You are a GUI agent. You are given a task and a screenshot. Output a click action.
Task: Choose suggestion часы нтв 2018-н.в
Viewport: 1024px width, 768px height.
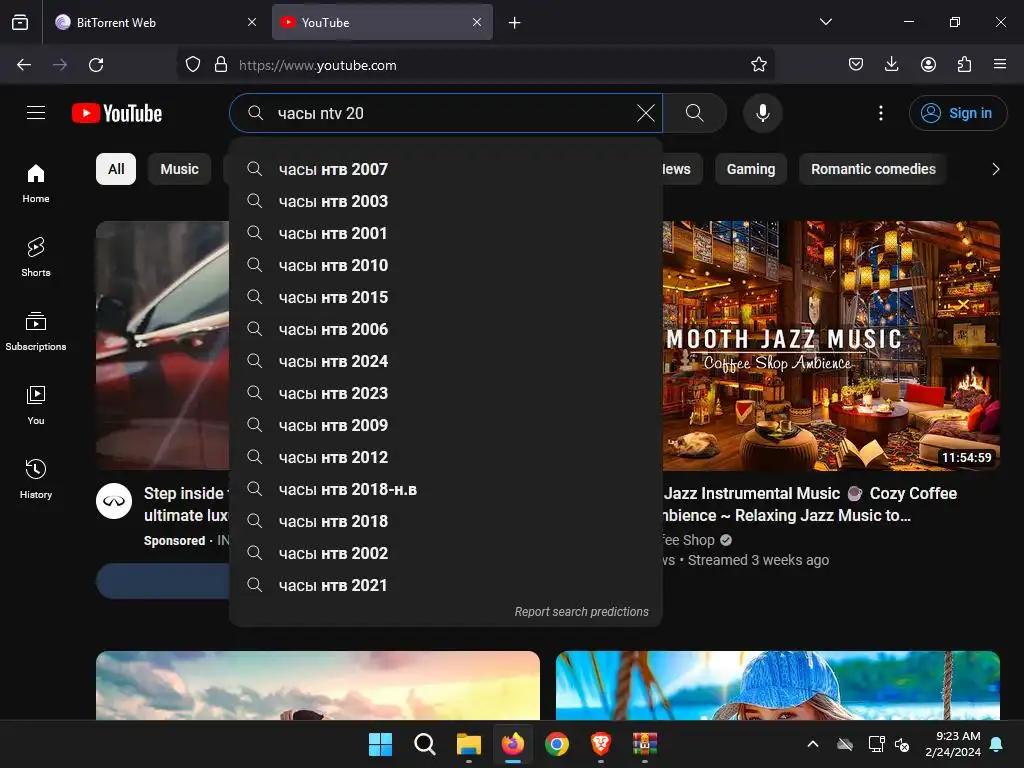click(x=446, y=489)
